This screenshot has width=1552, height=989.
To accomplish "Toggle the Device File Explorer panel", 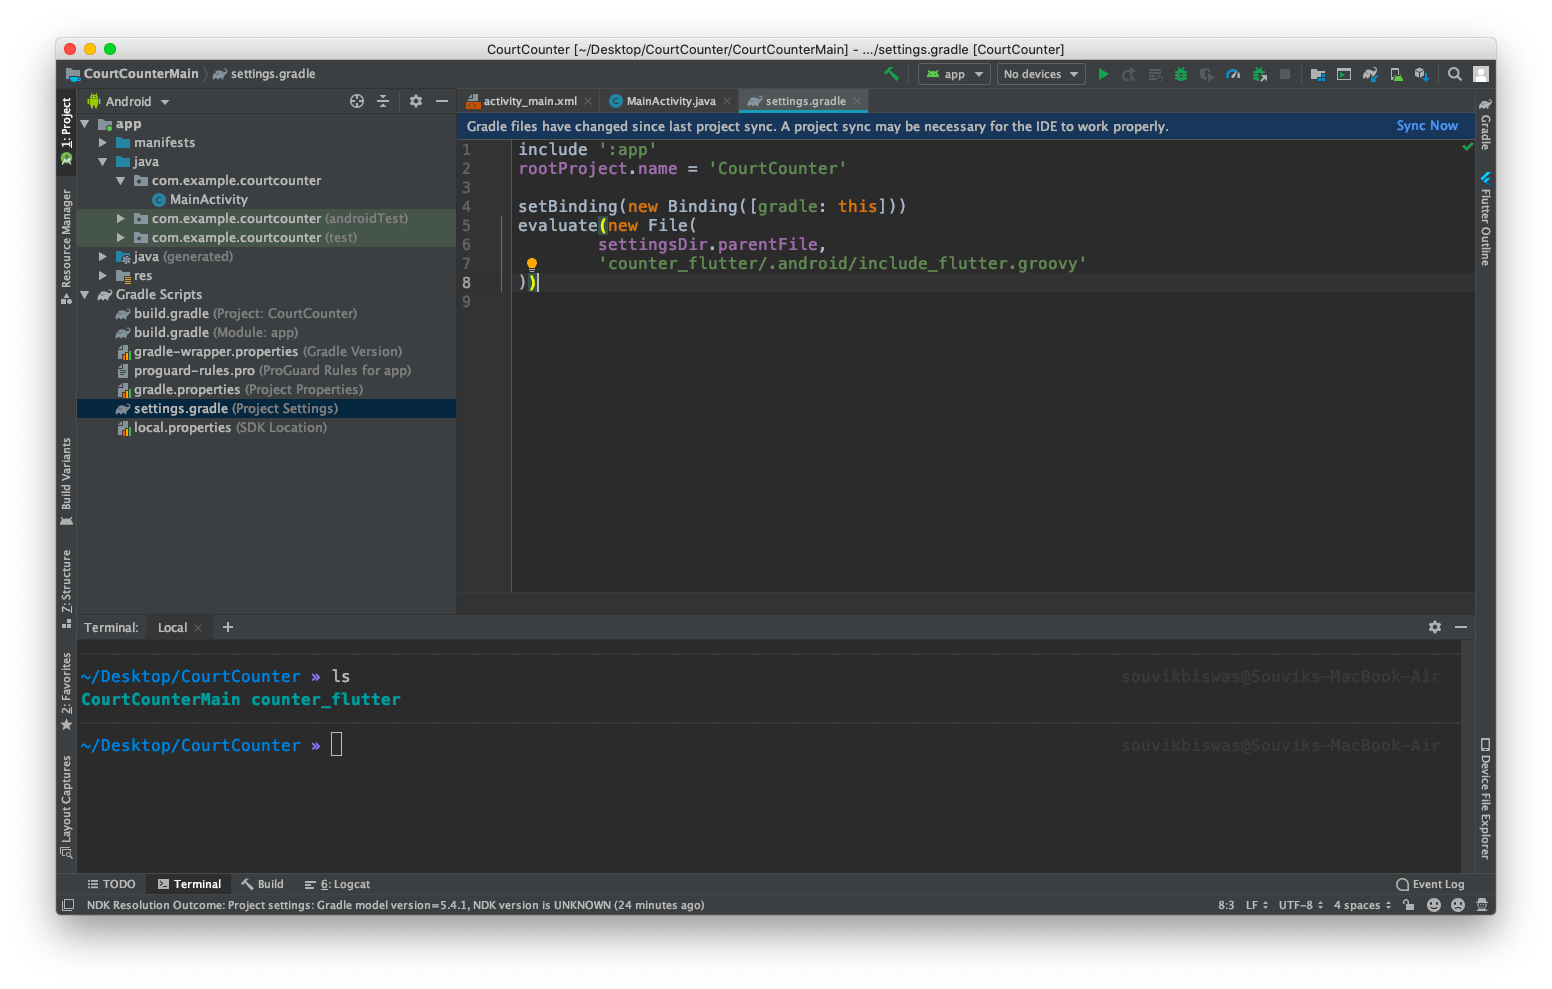I will tap(1486, 798).
